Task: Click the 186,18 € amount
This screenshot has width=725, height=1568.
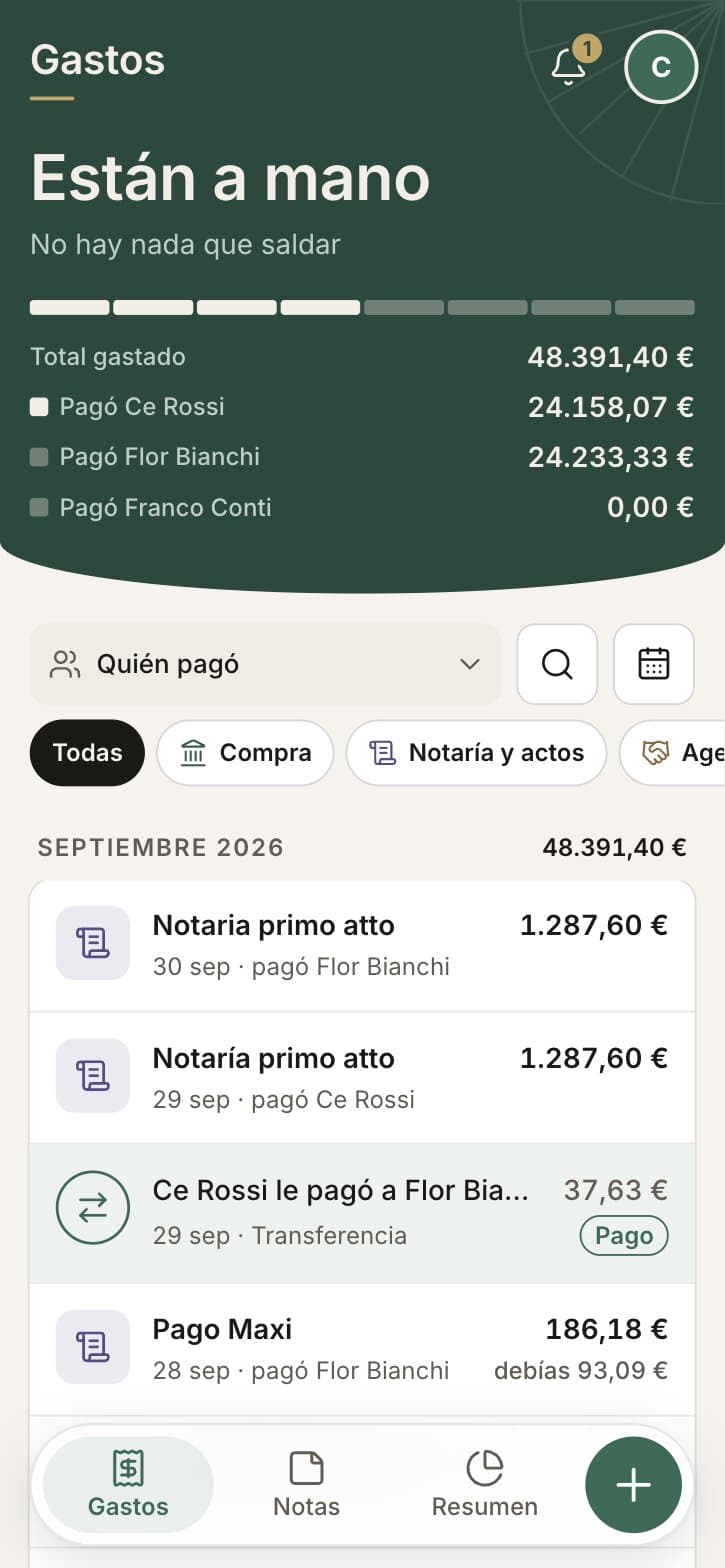Action: (x=606, y=1330)
